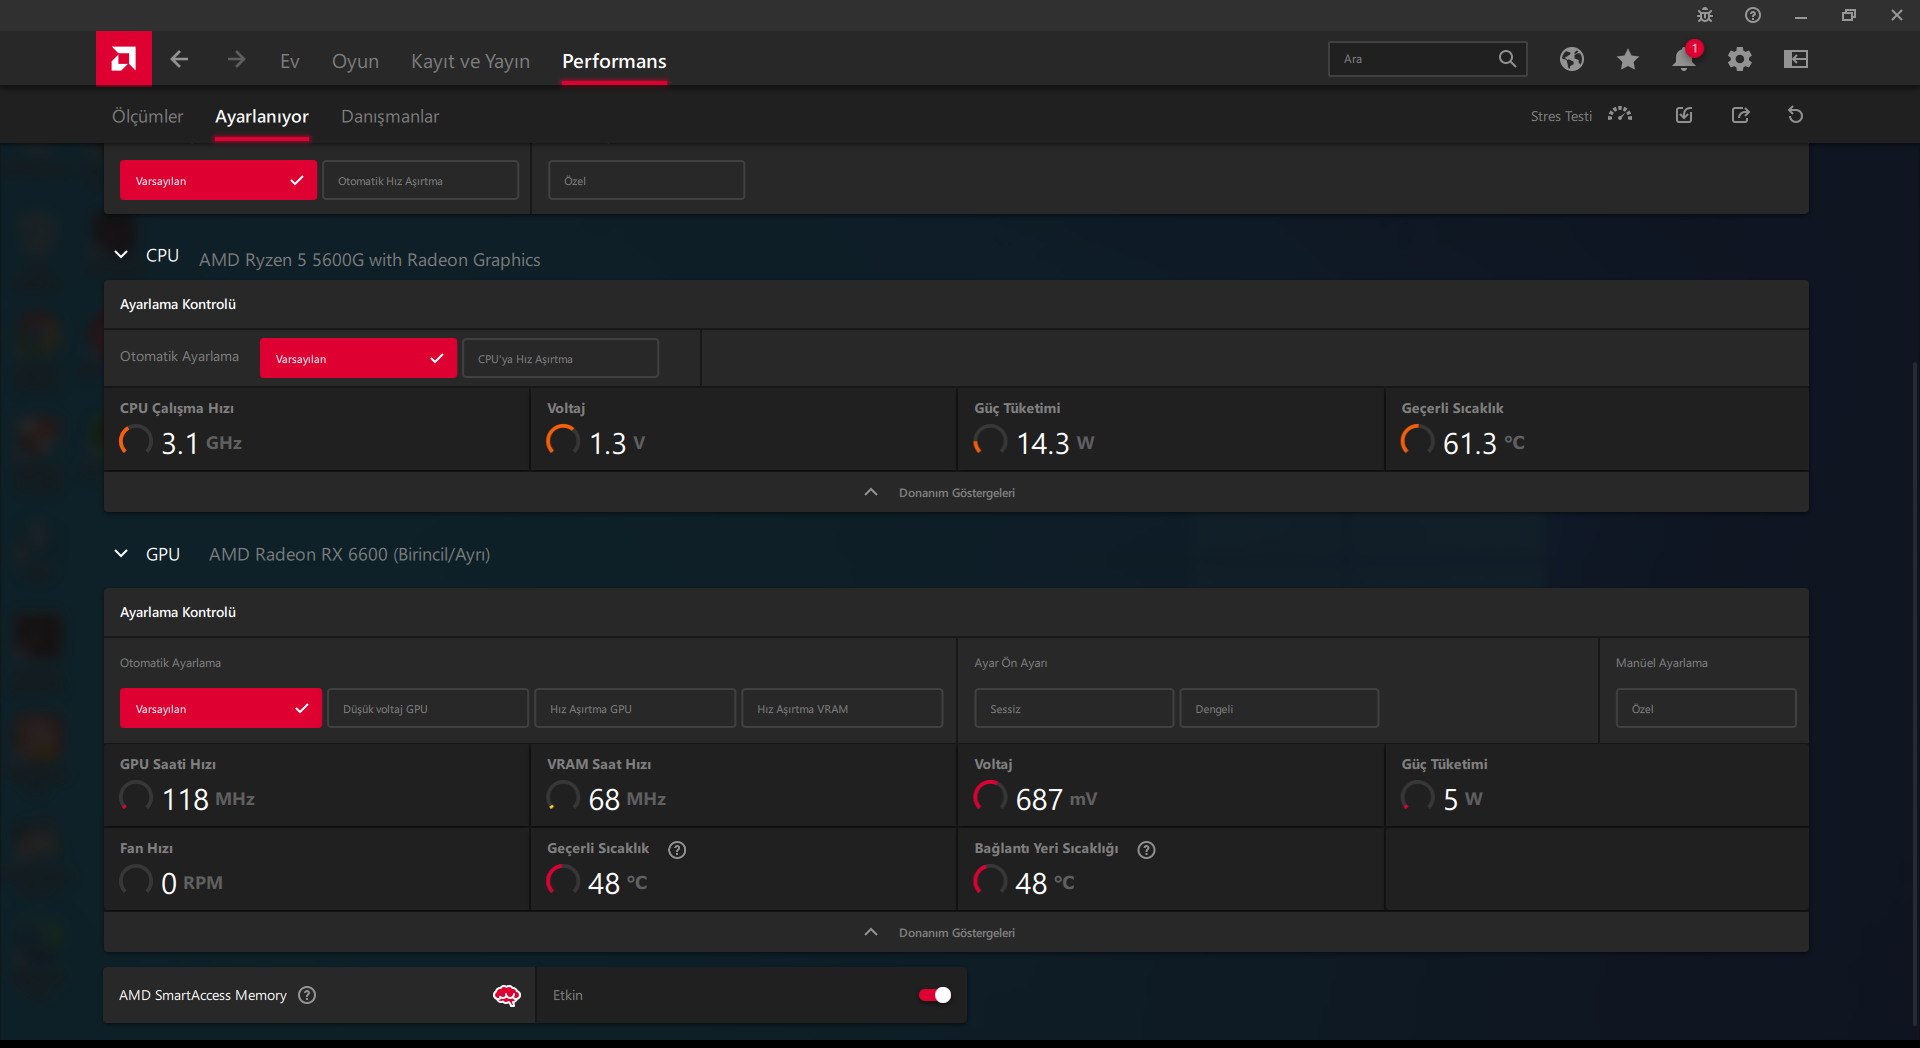Image resolution: width=1920 pixels, height=1048 pixels.
Task: Switch to Danışmanlar subtab
Action: click(390, 116)
